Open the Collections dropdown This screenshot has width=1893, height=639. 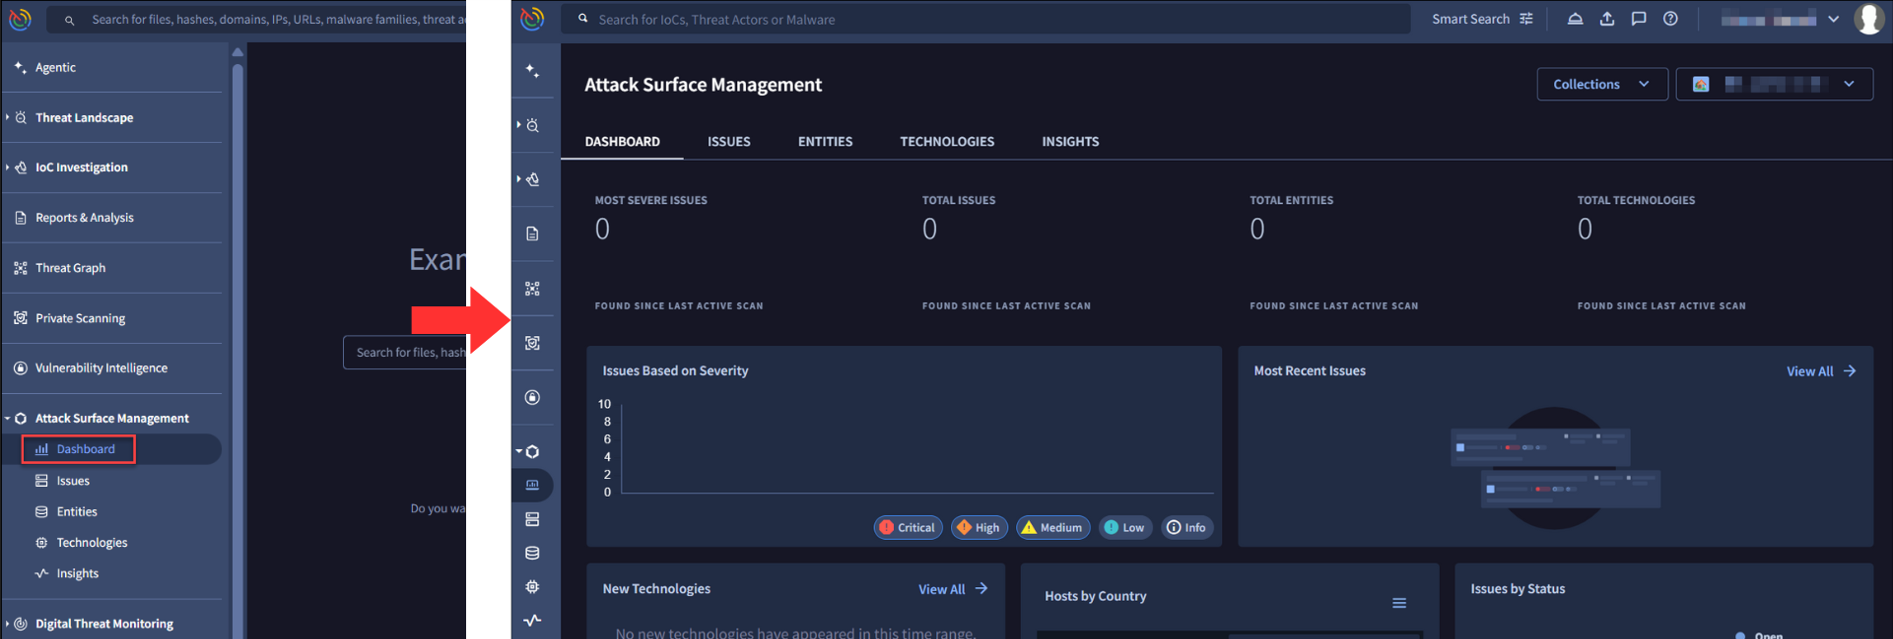pyautogui.click(x=1600, y=85)
